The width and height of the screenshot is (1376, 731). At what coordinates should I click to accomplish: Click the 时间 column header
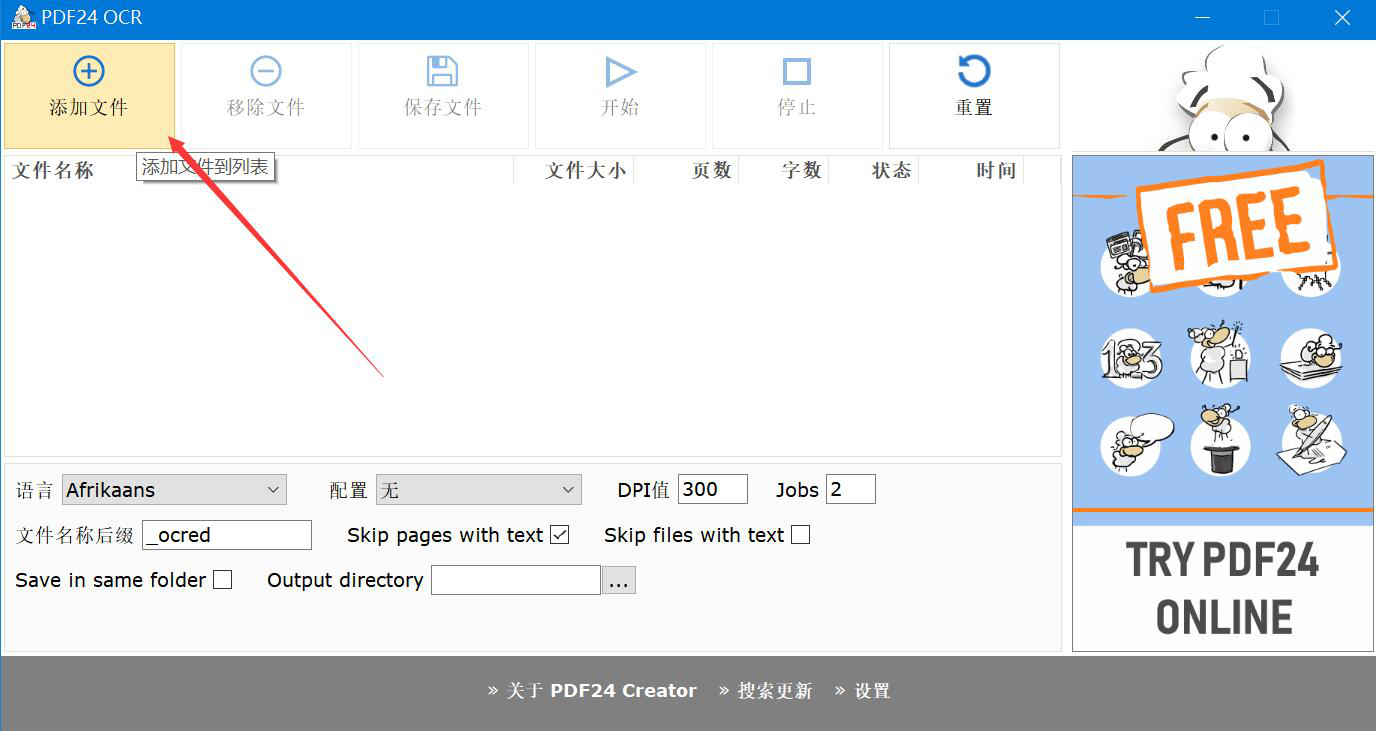point(971,171)
